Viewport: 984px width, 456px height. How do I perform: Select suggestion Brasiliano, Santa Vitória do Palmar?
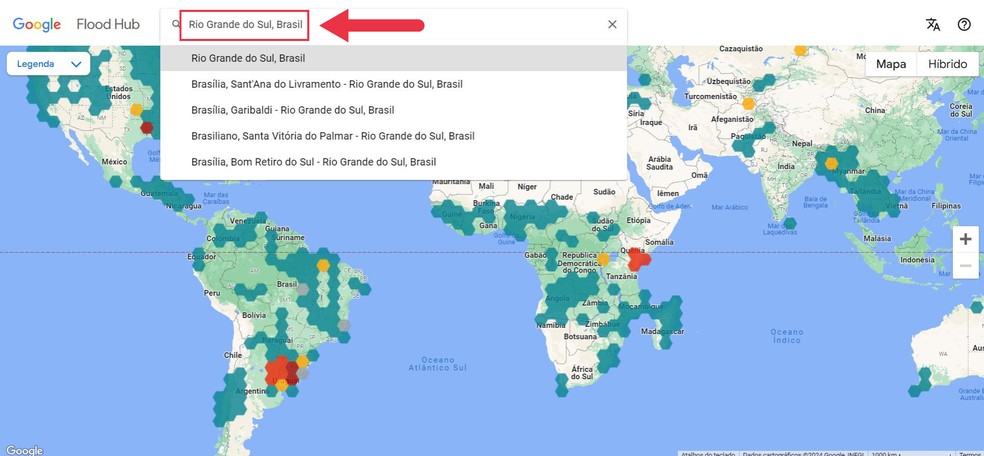tap(393, 136)
